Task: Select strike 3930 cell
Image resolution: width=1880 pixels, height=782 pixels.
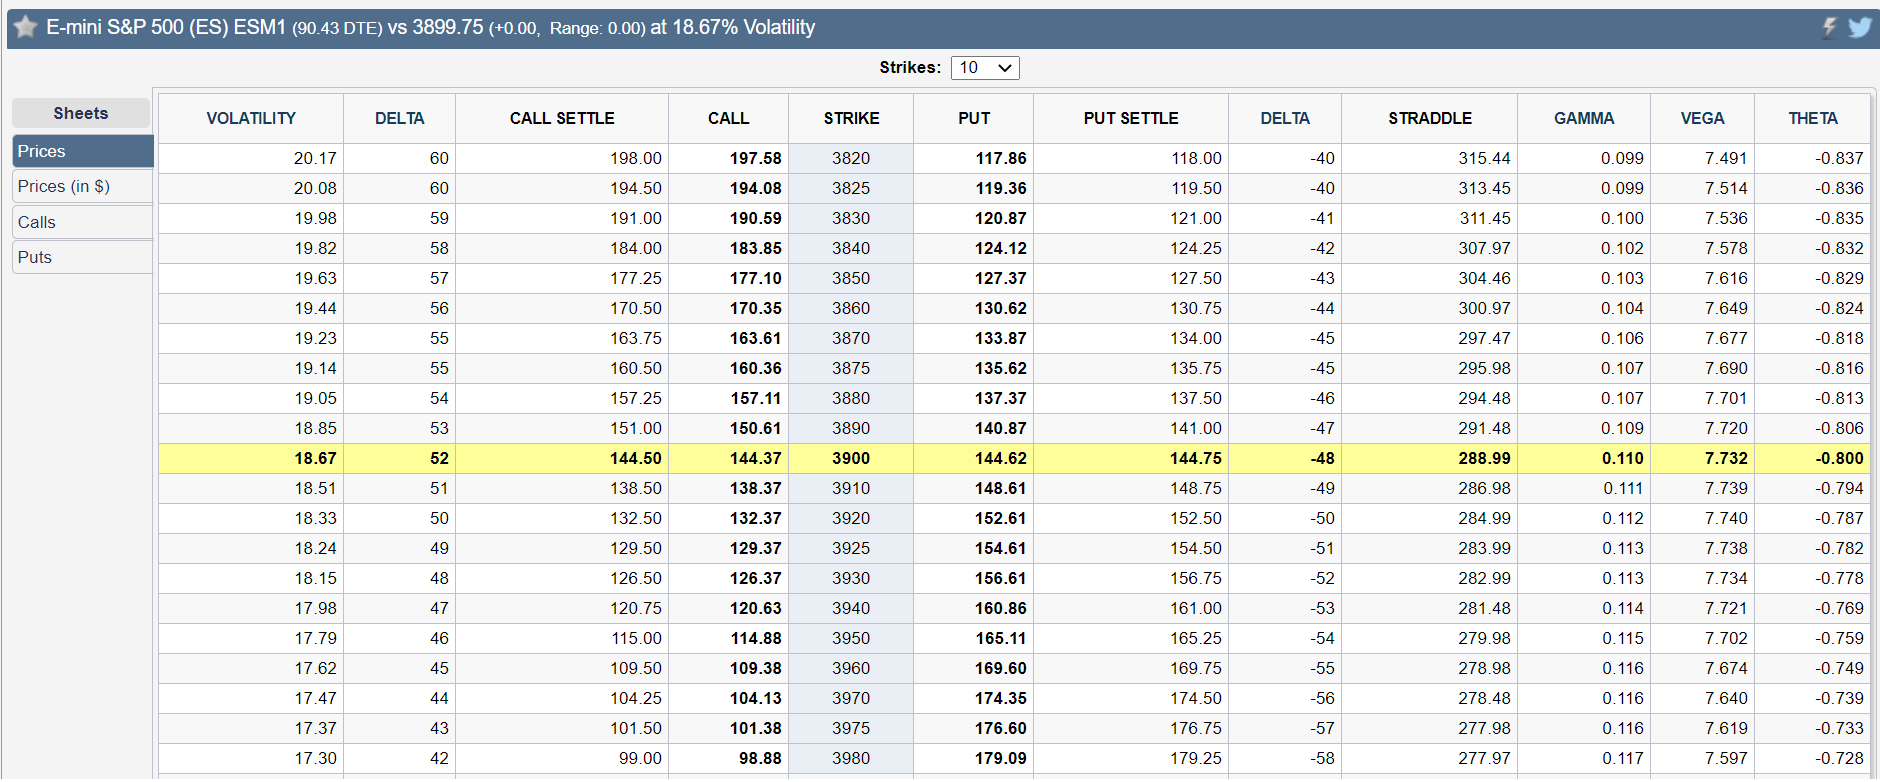Action: pyautogui.click(x=851, y=578)
